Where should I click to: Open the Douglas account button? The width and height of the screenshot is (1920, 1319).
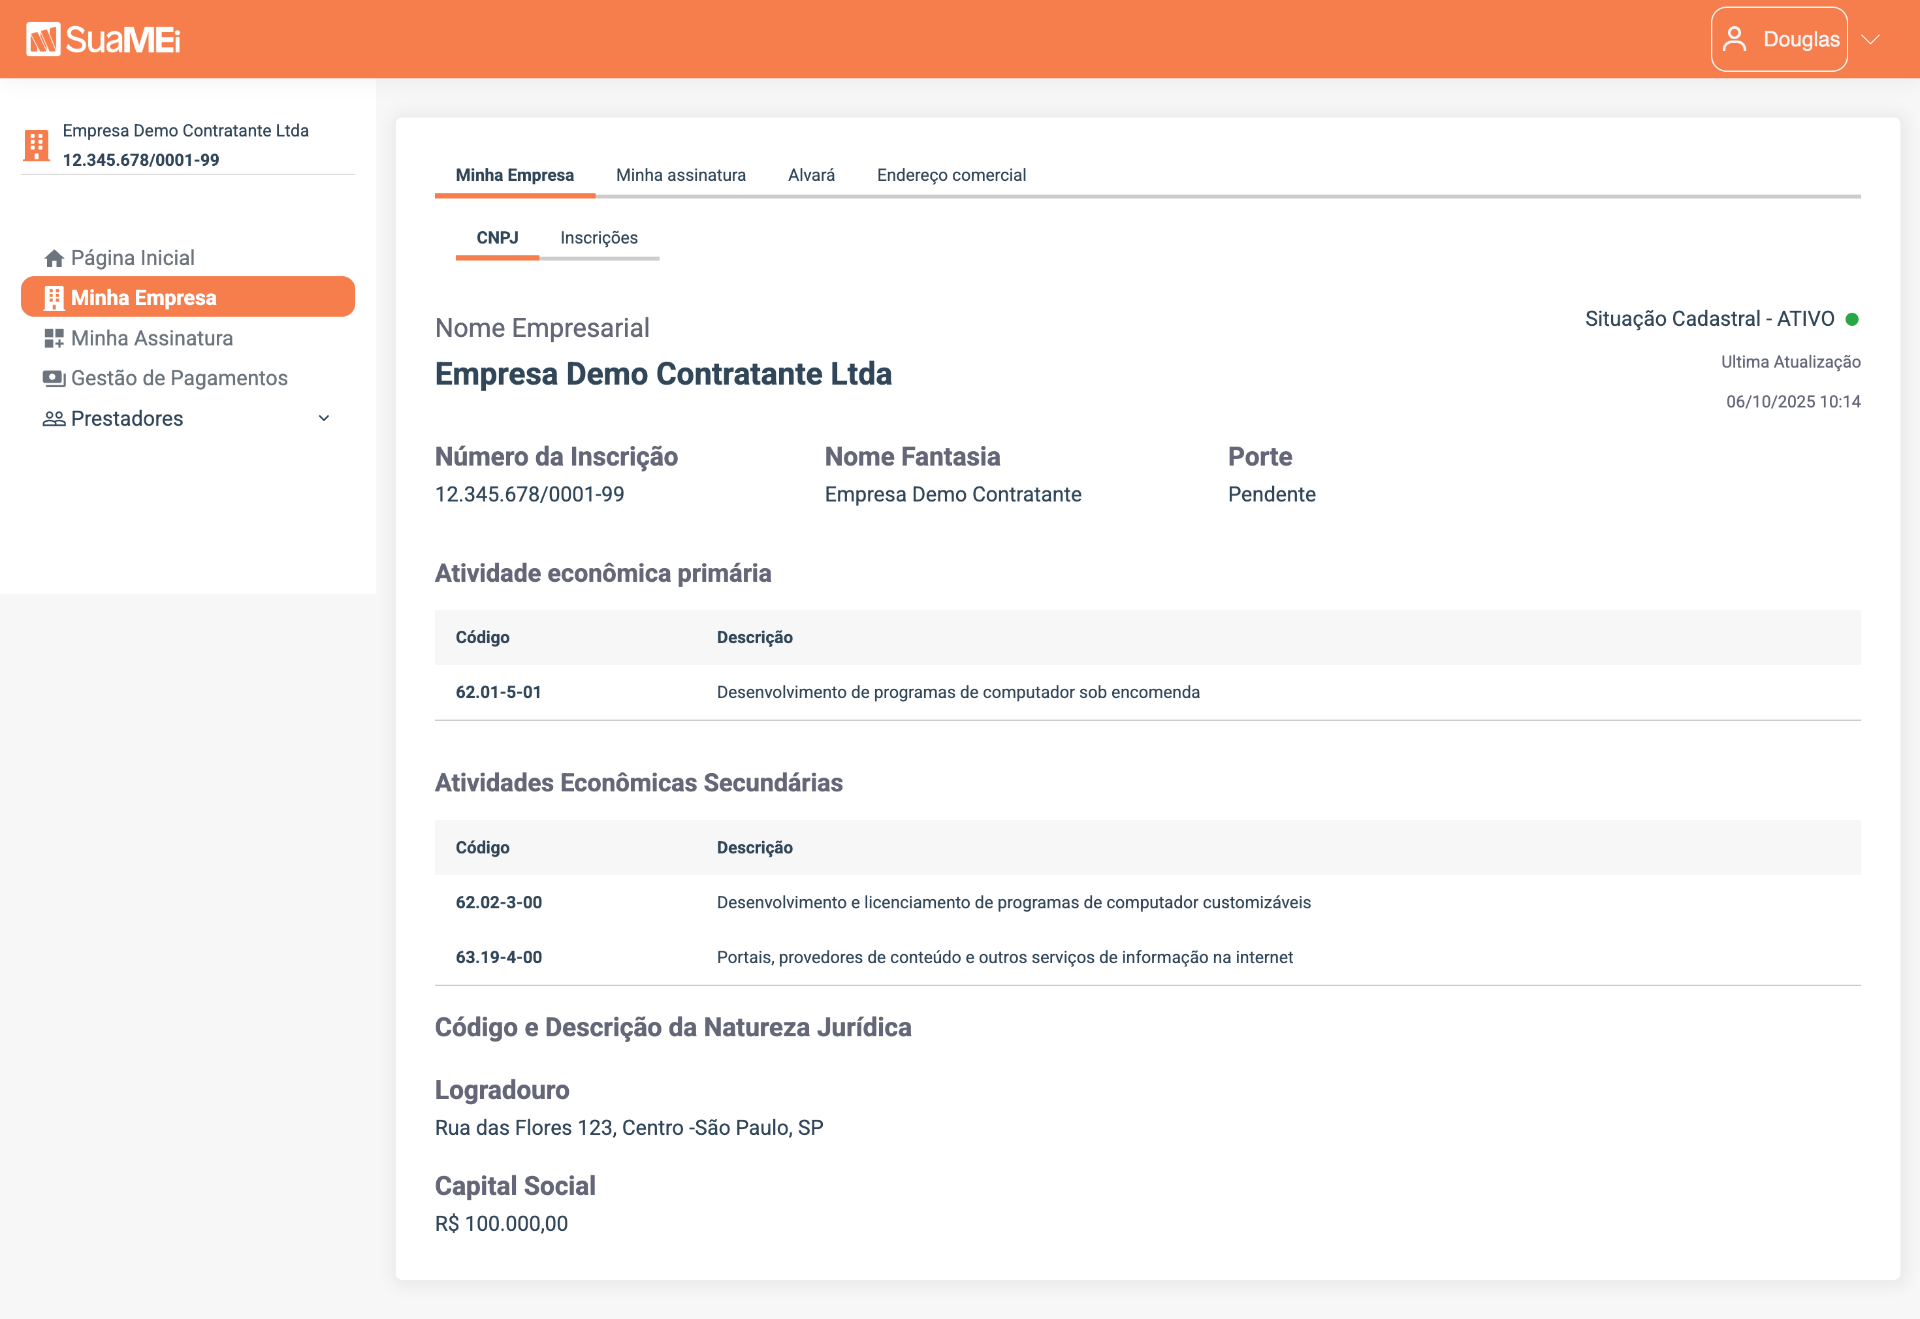point(1779,39)
